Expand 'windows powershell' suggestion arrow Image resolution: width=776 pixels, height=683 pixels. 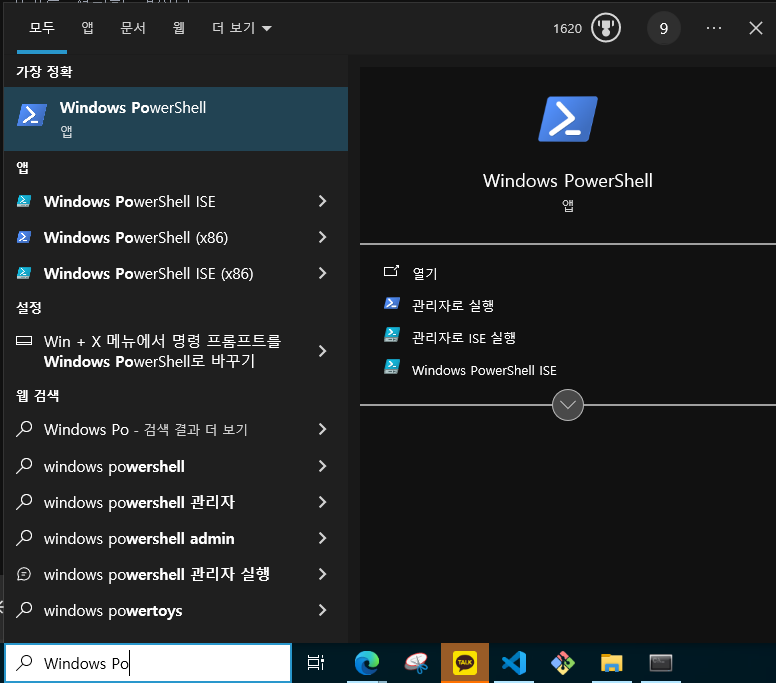(x=323, y=466)
